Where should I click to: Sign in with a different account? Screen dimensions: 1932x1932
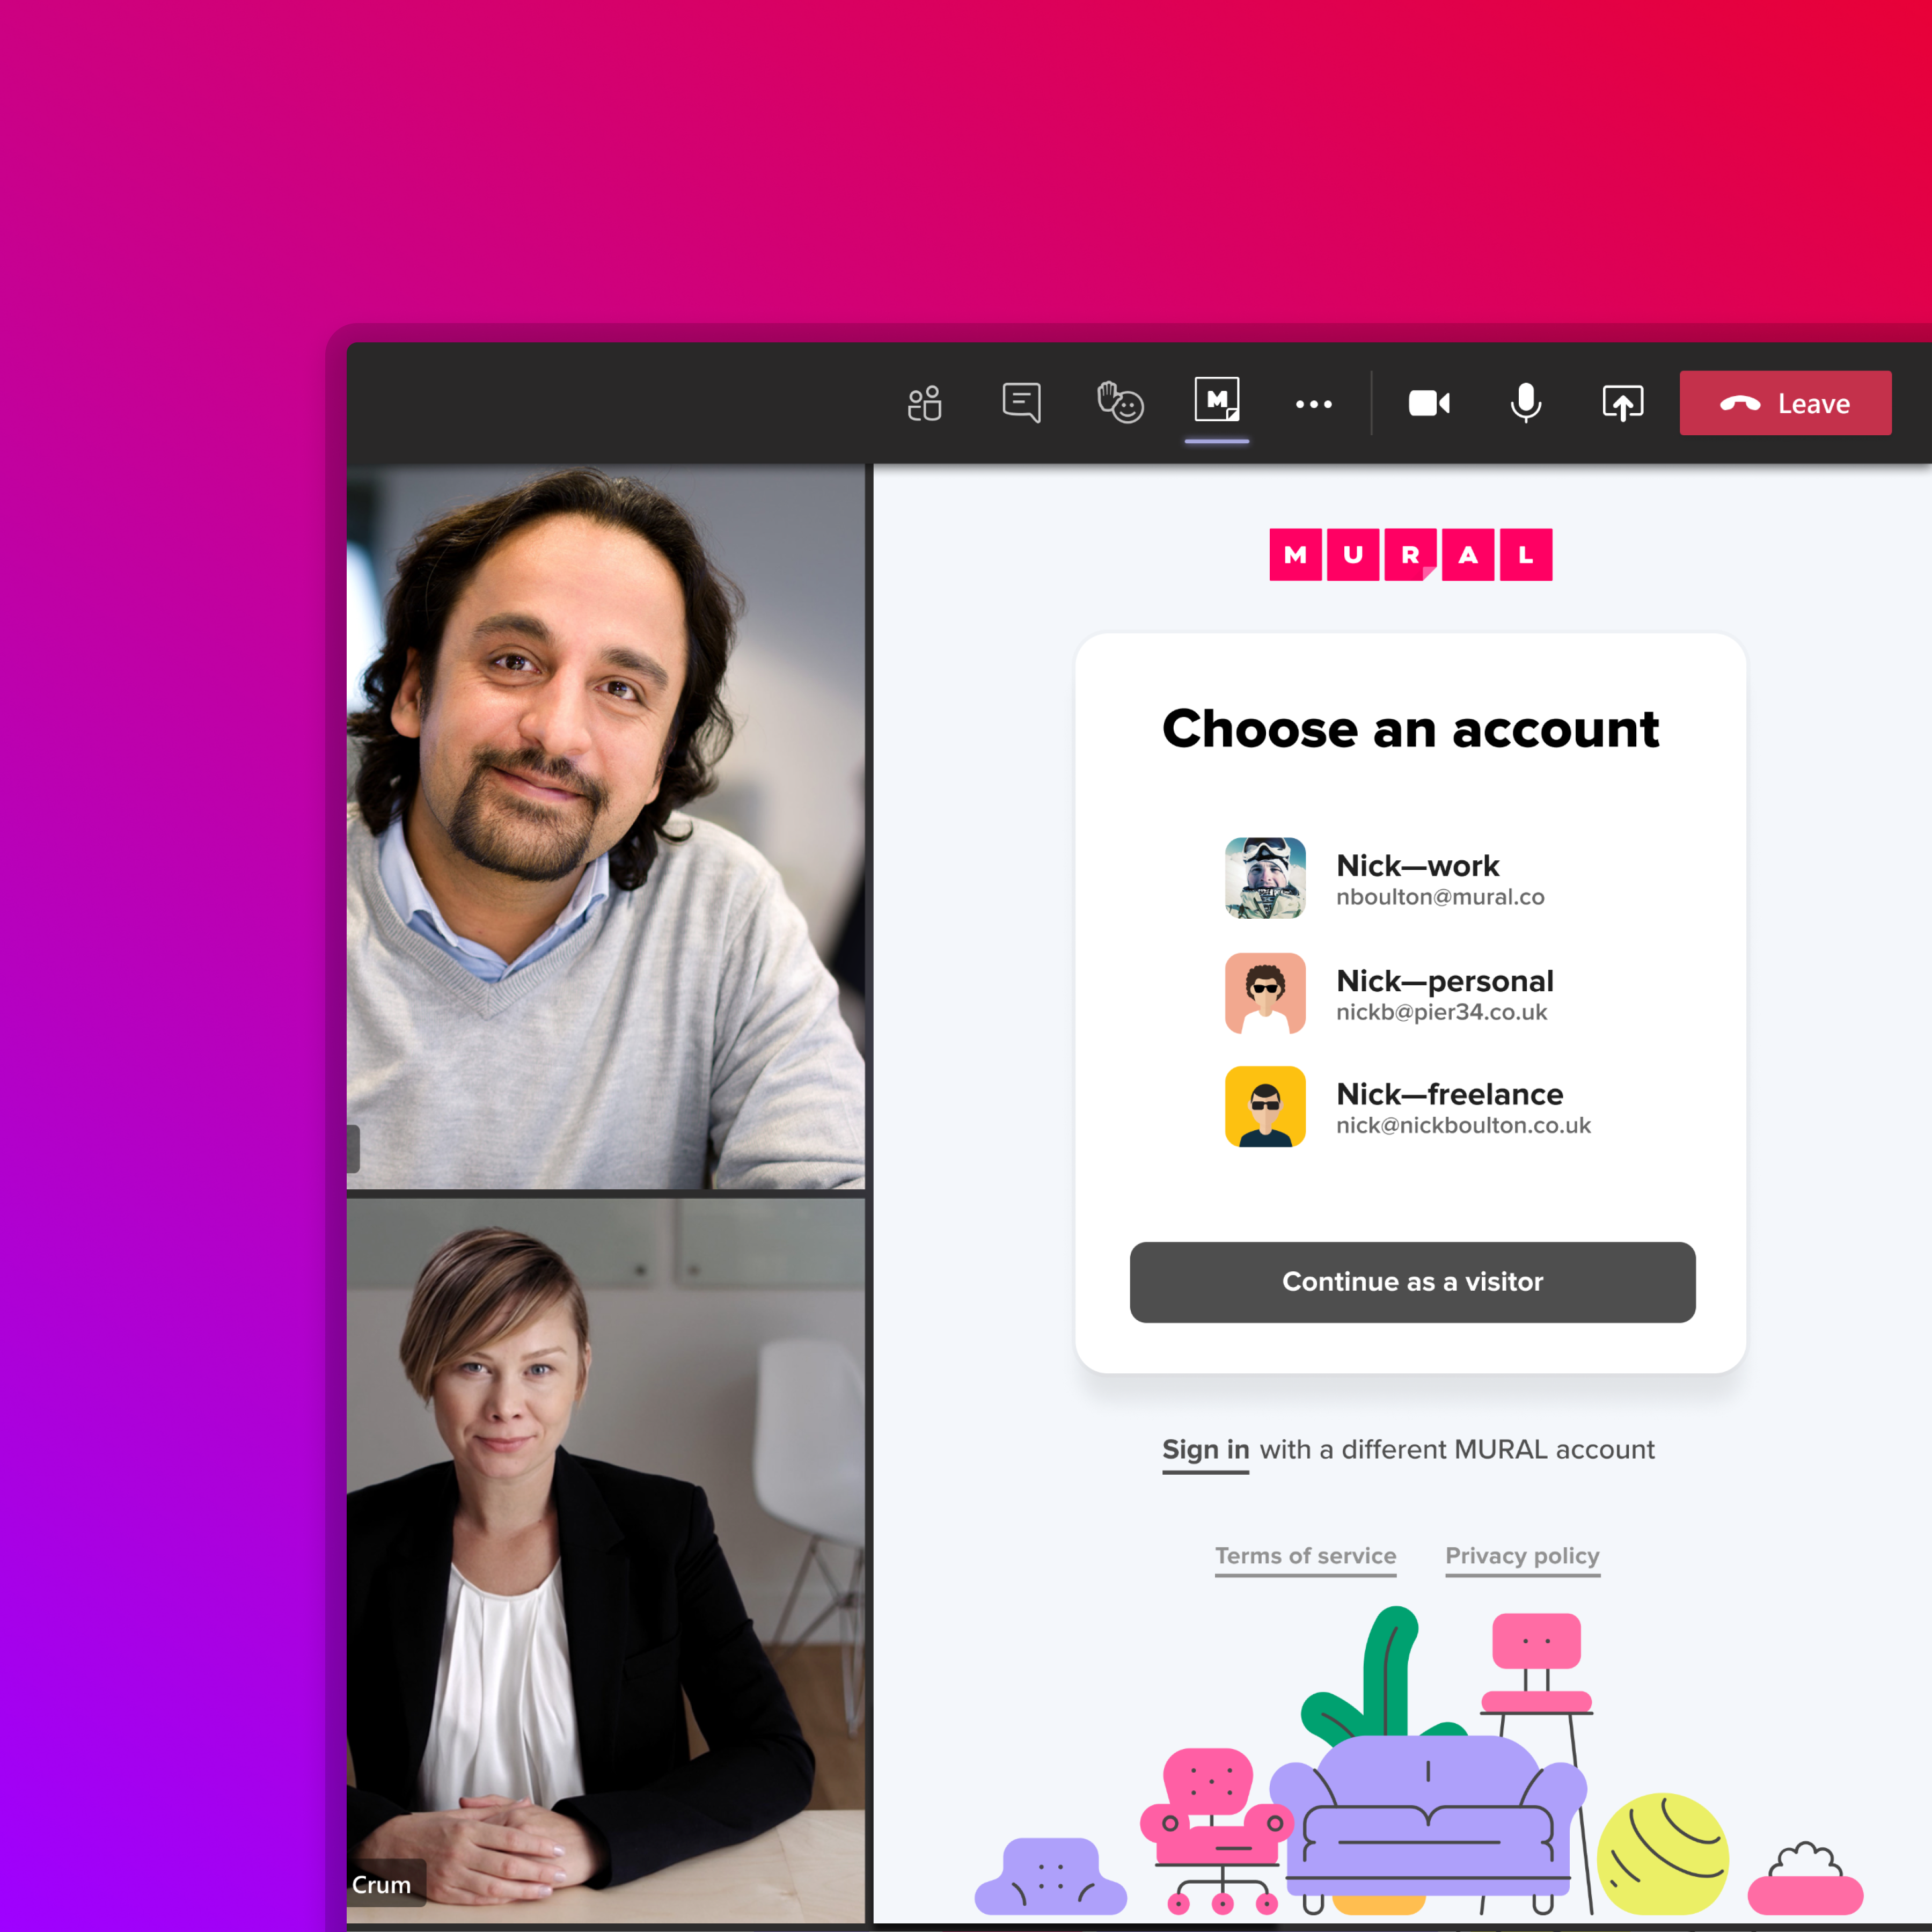pyautogui.click(x=1205, y=1449)
